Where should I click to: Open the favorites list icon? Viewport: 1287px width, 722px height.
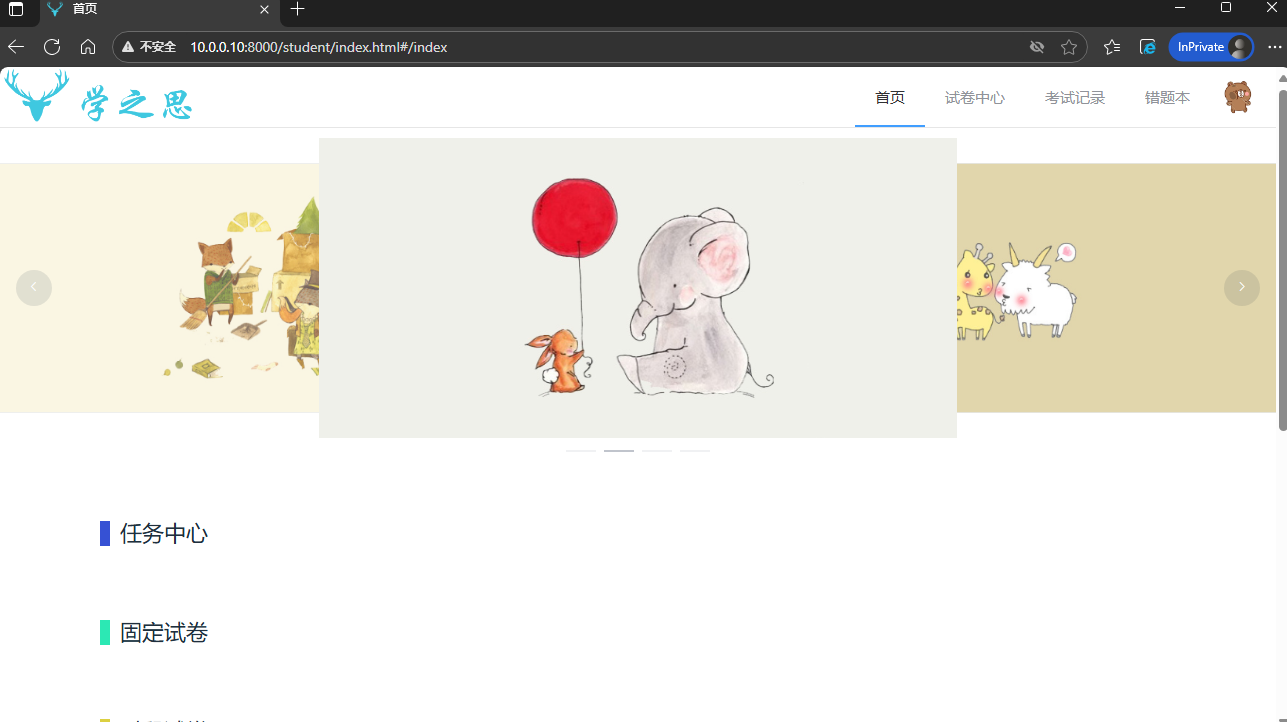pos(1112,47)
